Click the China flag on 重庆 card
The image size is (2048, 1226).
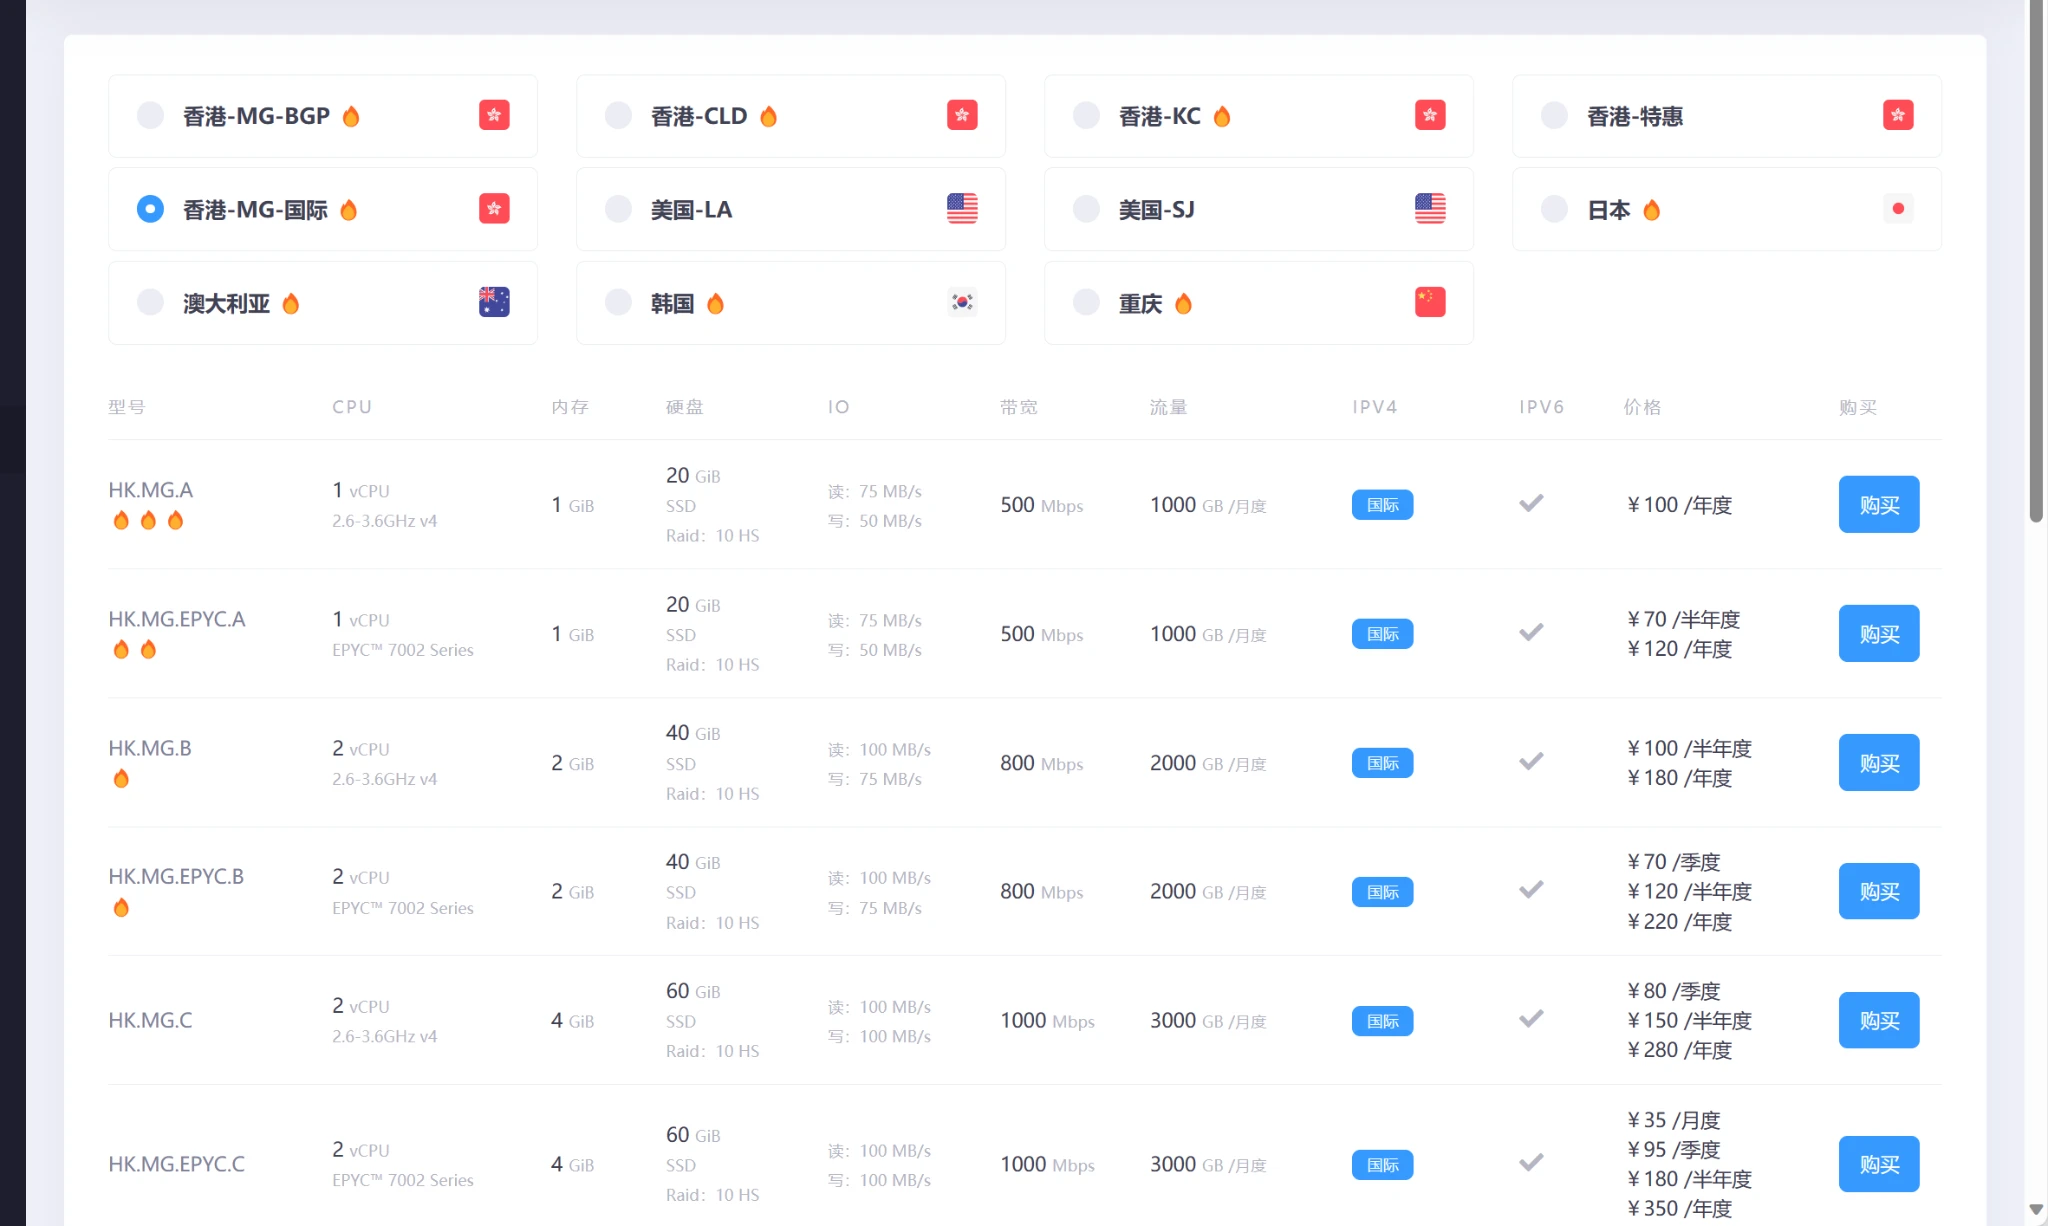coord(1430,302)
